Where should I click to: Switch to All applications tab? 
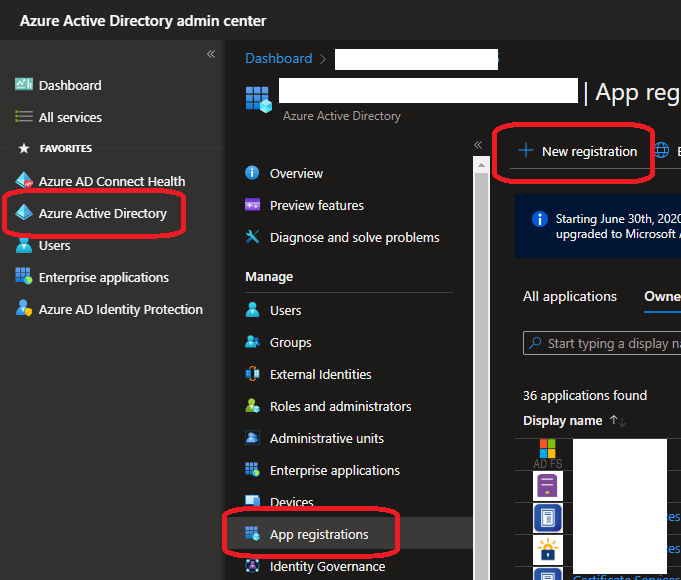pyautogui.click(x=570, y=296)
